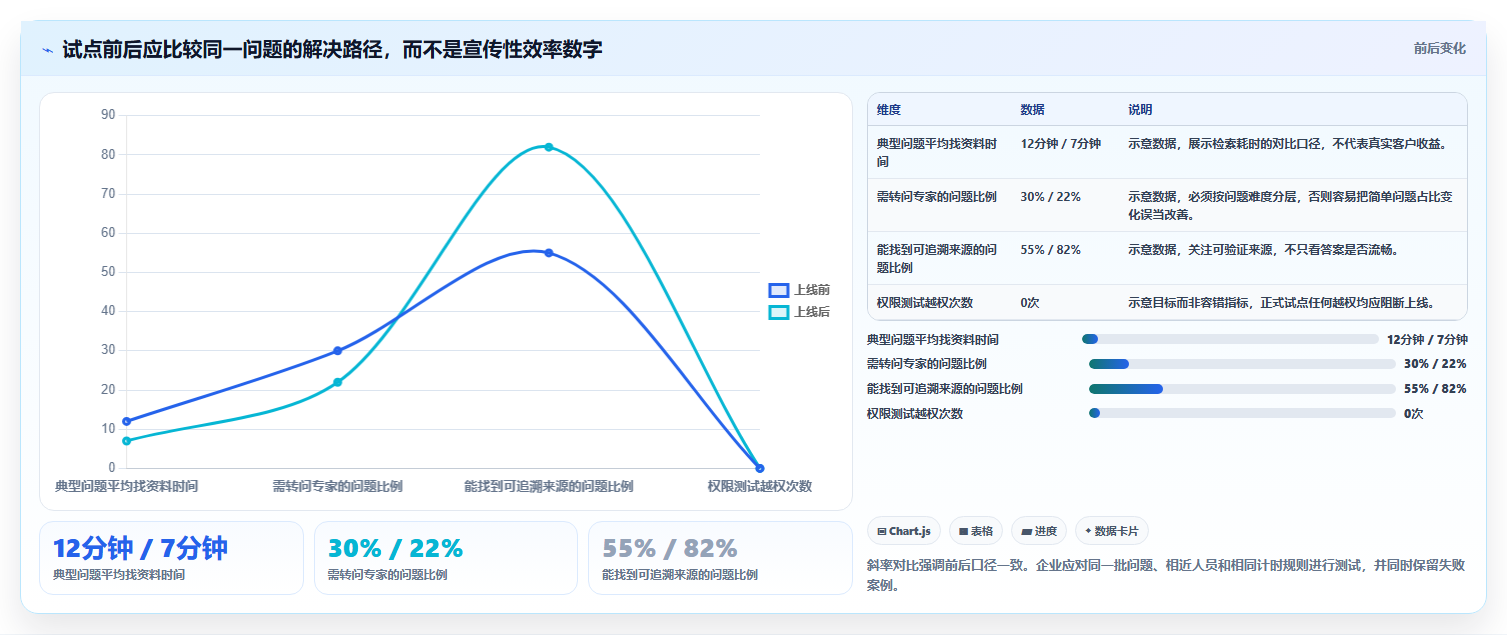Click table row label 需转问专家的问题比例

[937, 197]
